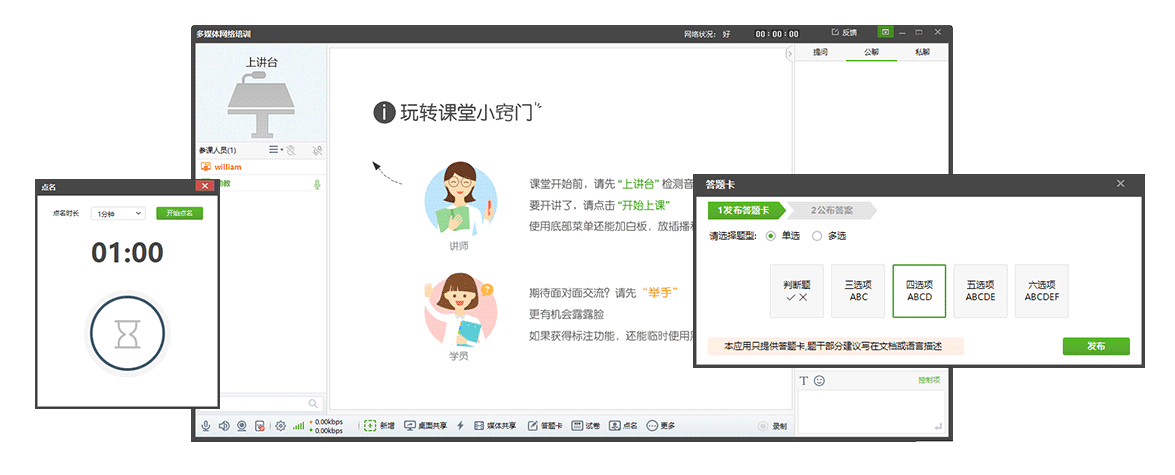Click the speaker volume icon
Image resolution: width=1175 pixels, height=475 pixels.
(x=224, y=426)
